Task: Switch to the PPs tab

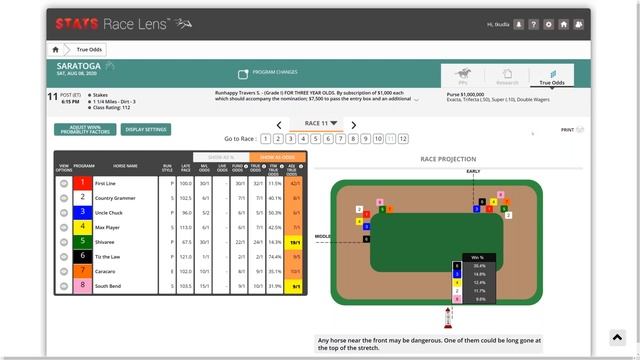Action: tap(463, 76)
